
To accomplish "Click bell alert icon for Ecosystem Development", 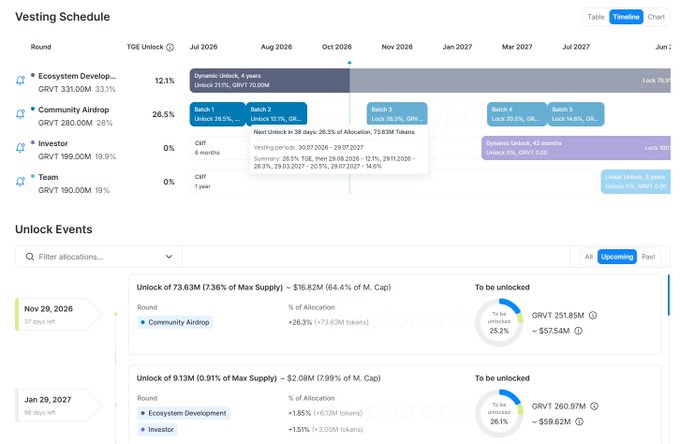I will (20, 80).
